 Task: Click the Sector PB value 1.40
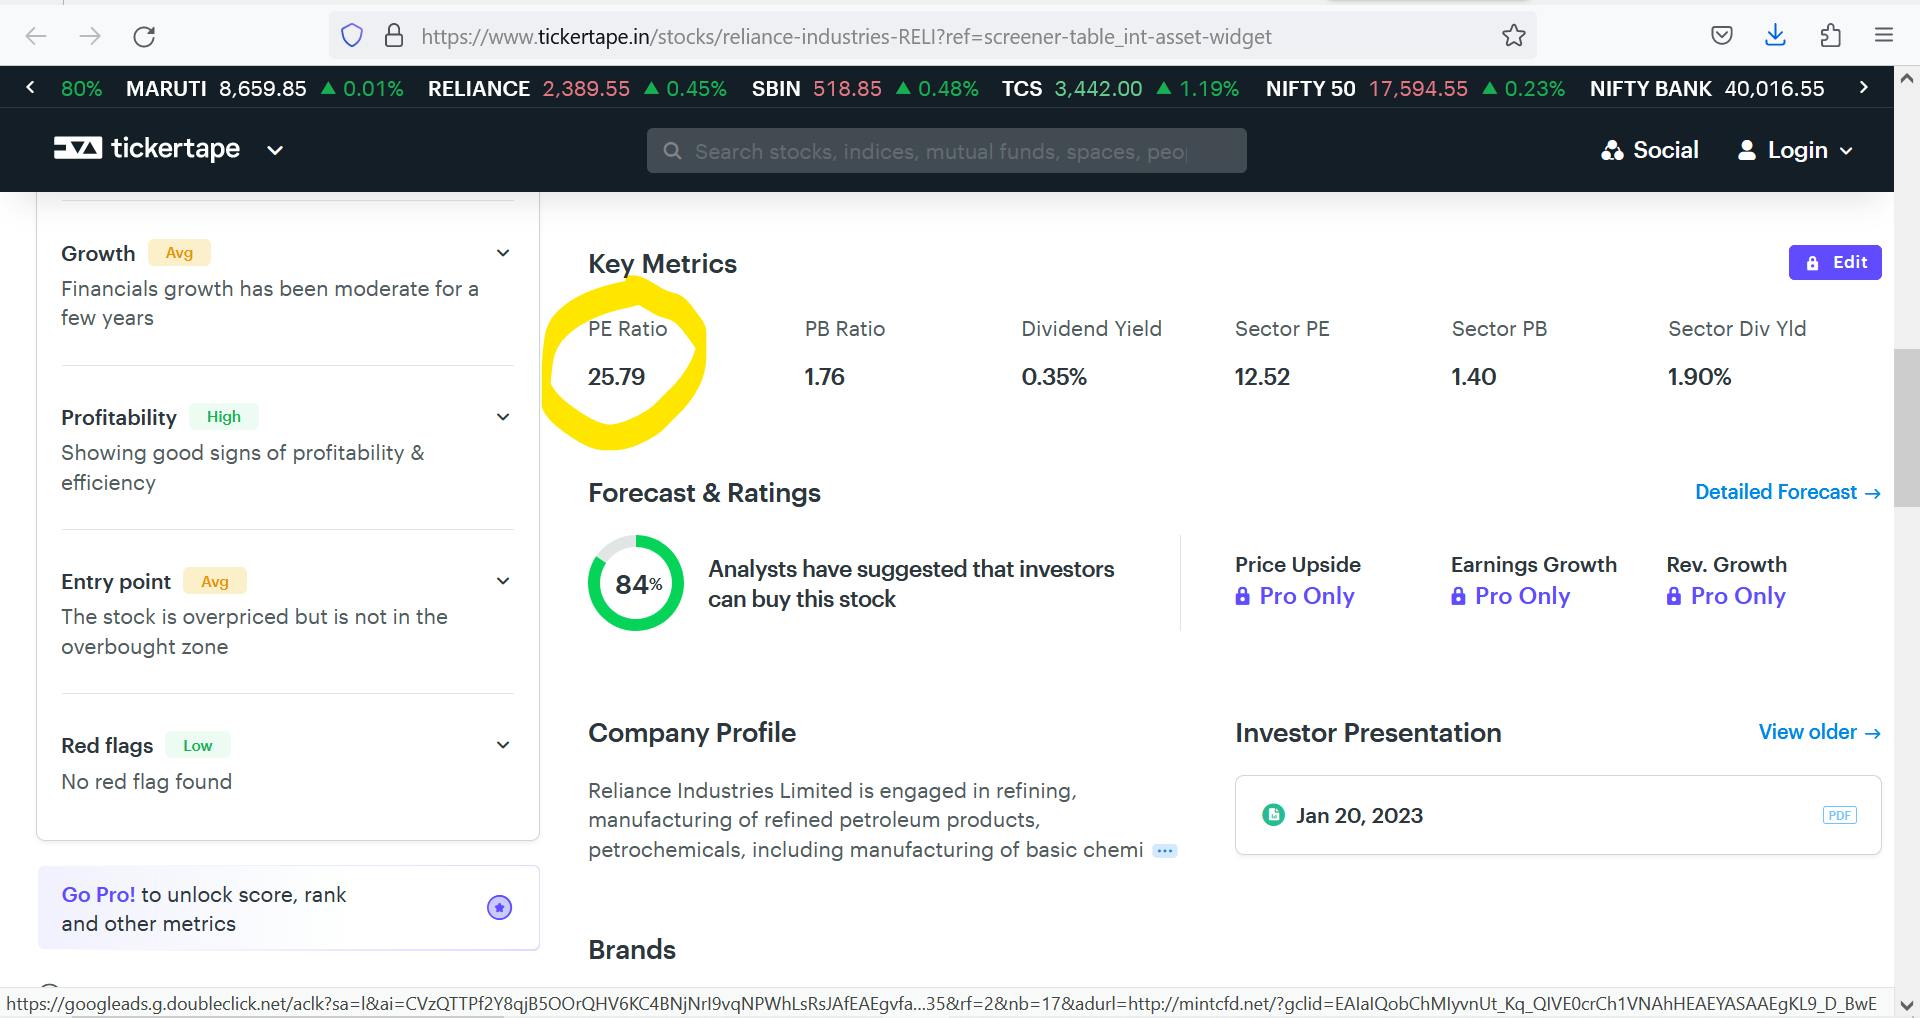pyautogui.click(x=1474, y=377)
